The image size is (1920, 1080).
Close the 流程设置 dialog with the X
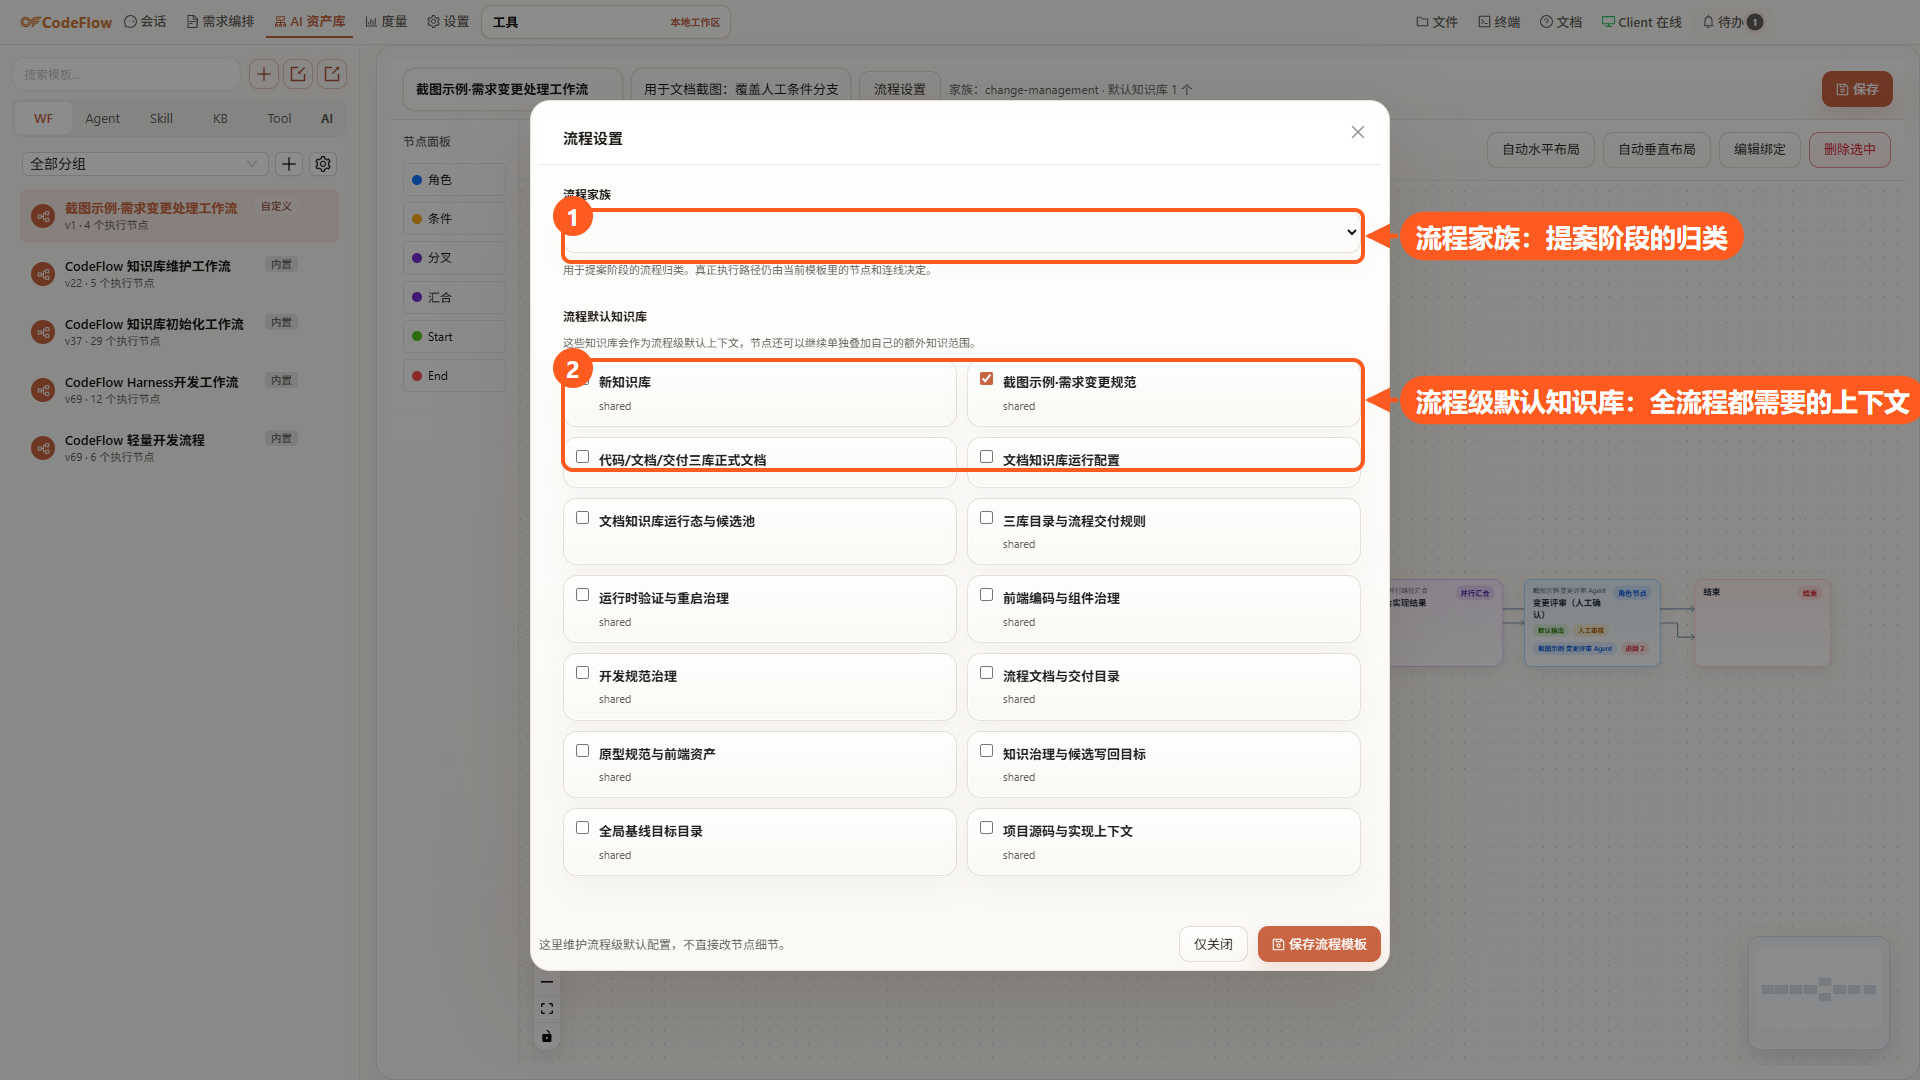[1358, 132]
